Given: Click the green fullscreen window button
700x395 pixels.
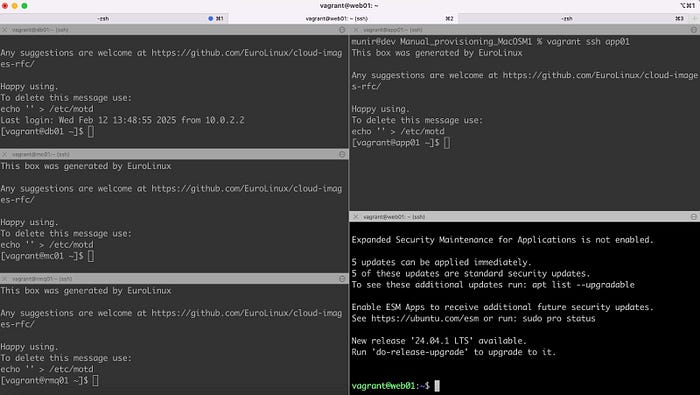Looking at the screenshot, I should click(24, 6).
